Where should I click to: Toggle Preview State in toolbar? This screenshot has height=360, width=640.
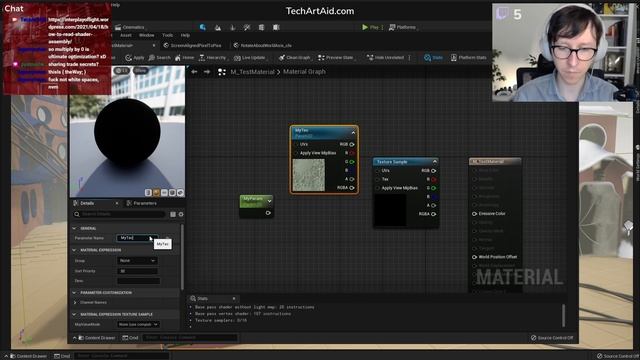(x=336, y=58)
